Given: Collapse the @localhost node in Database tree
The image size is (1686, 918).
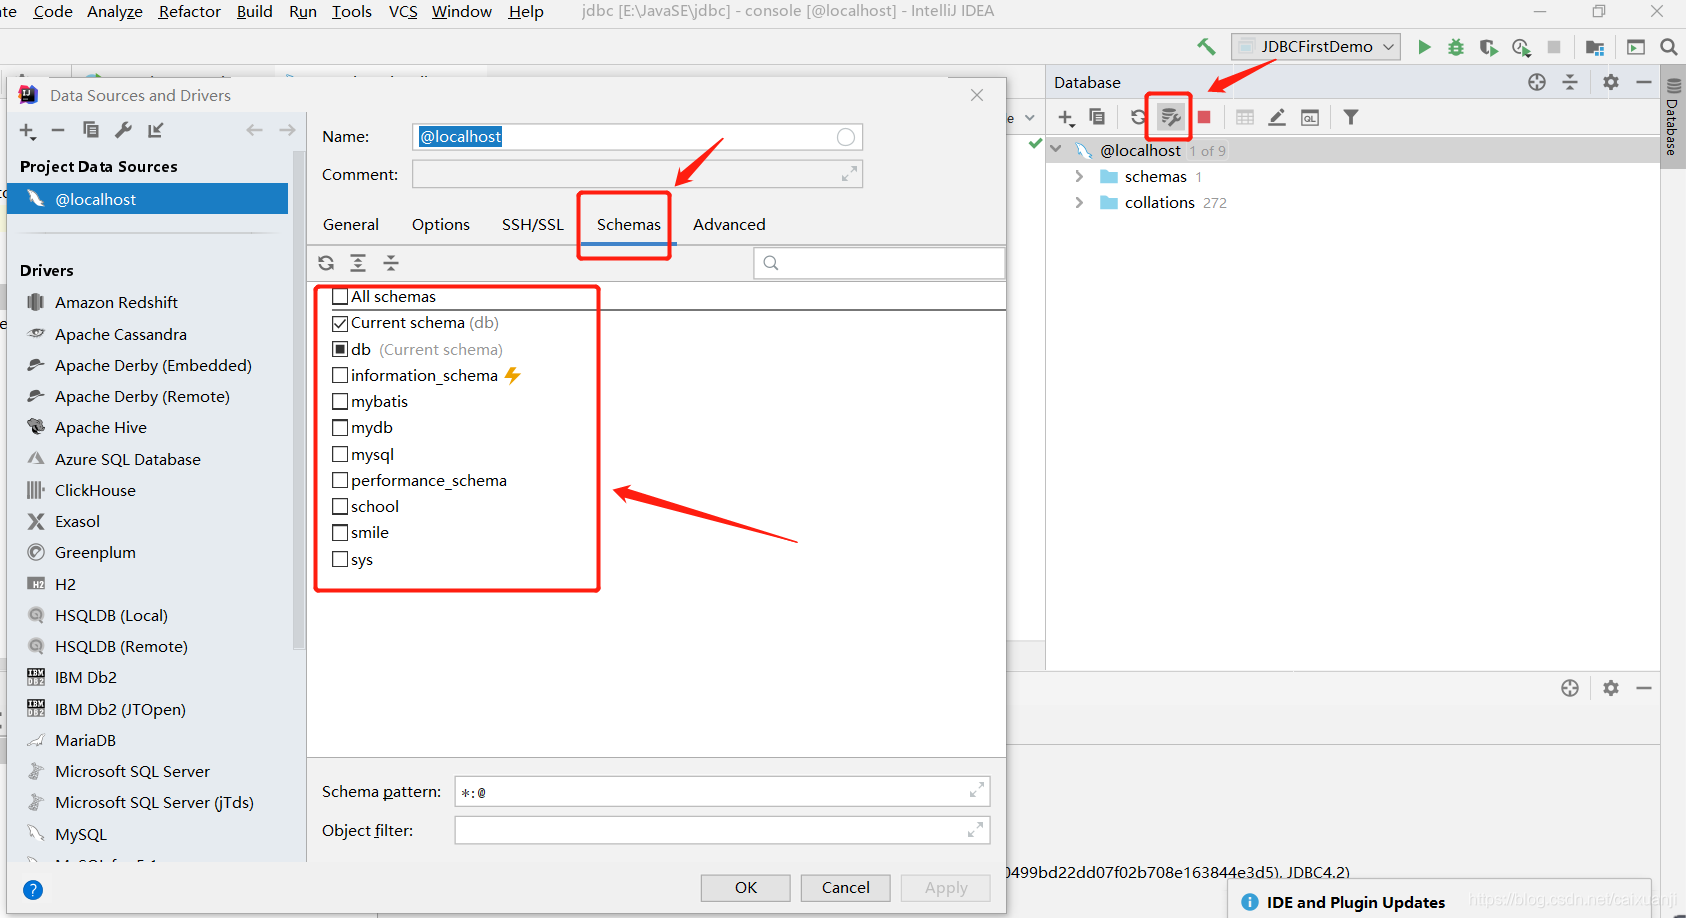Looking at the screenshot, I should [x=1056, y=150].
